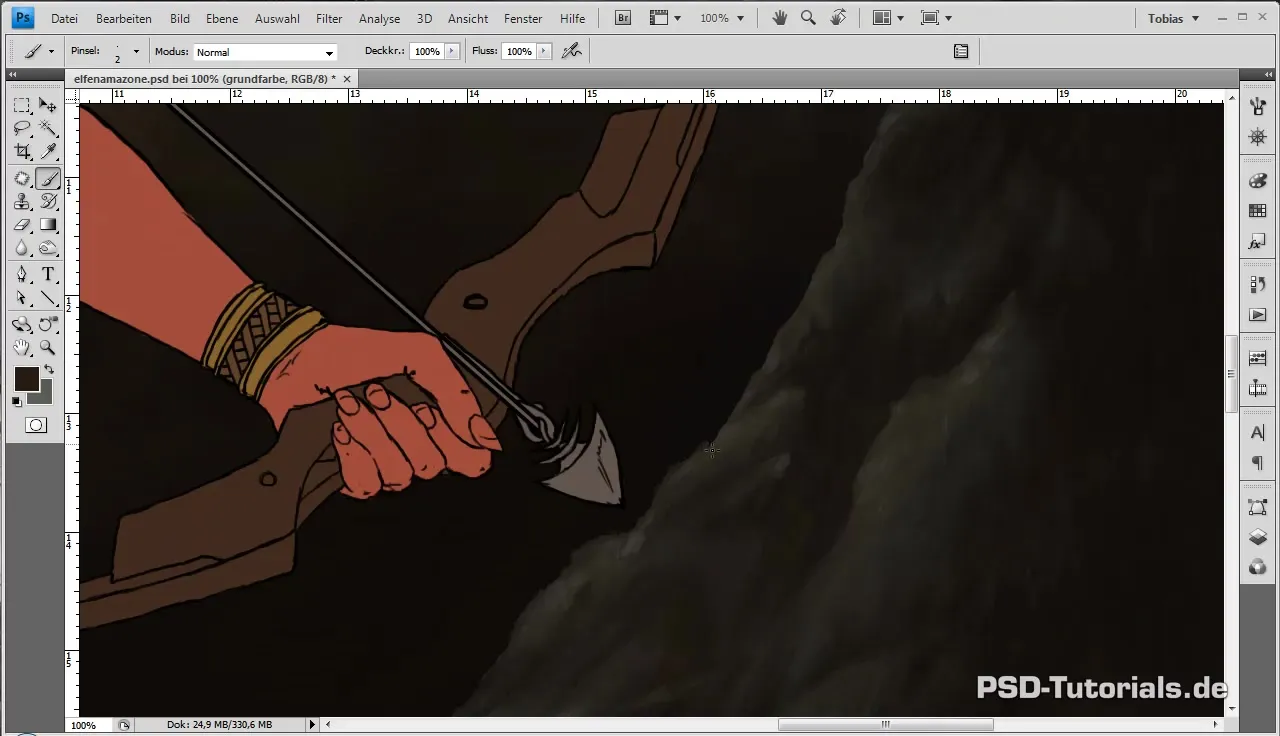Viewport: 1280px width, 736px height.
Task: Open the Deckkr. opacity slider arrow
Action: point(452,51)
